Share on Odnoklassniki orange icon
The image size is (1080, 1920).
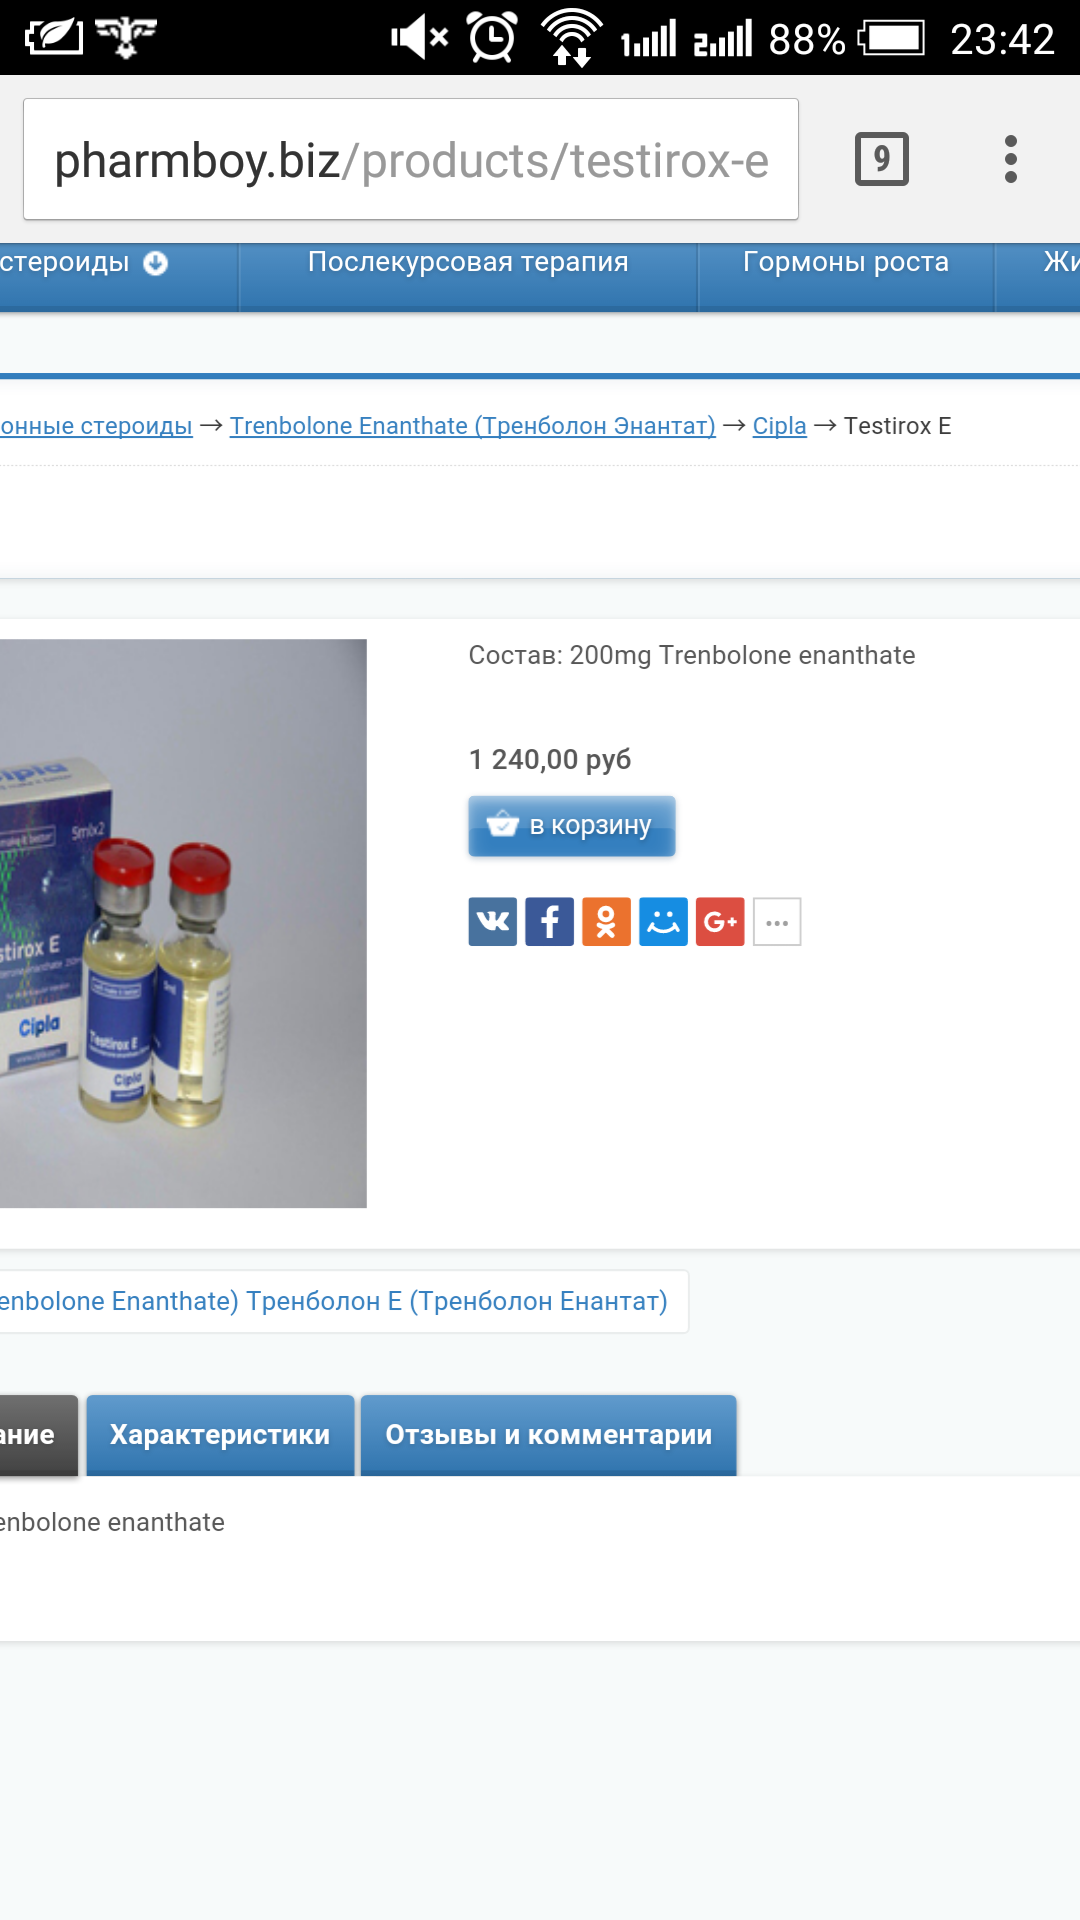pyautogui.click(x=606, y=921)
